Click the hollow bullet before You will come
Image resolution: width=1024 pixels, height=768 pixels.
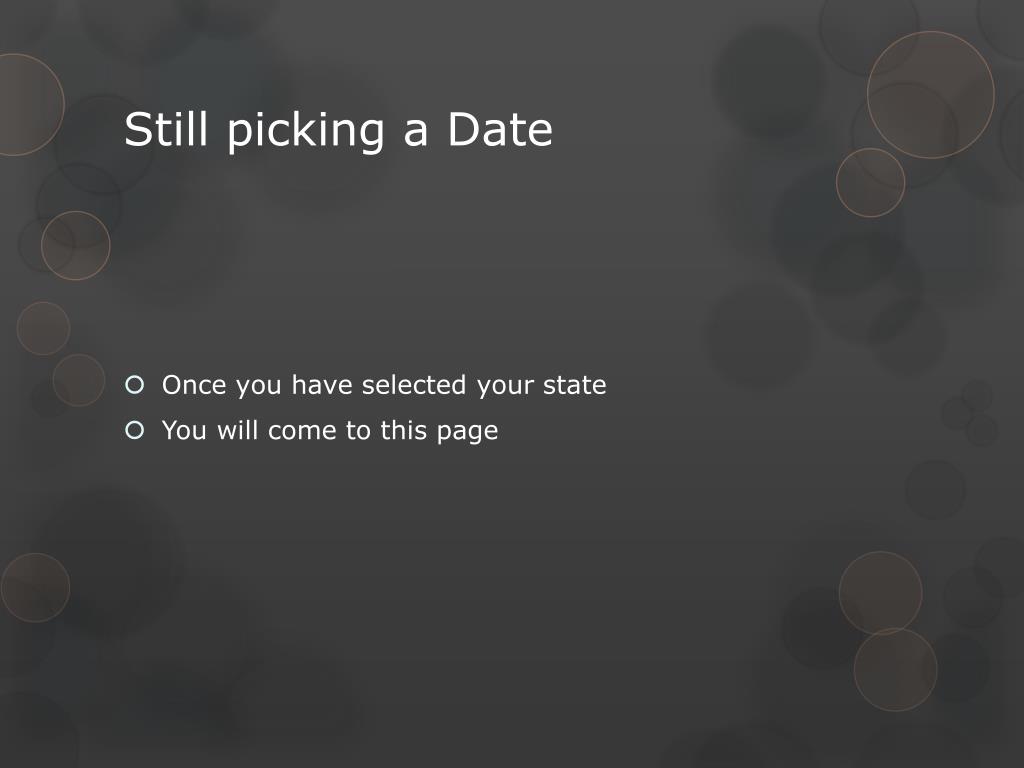[x=135, y=430]
